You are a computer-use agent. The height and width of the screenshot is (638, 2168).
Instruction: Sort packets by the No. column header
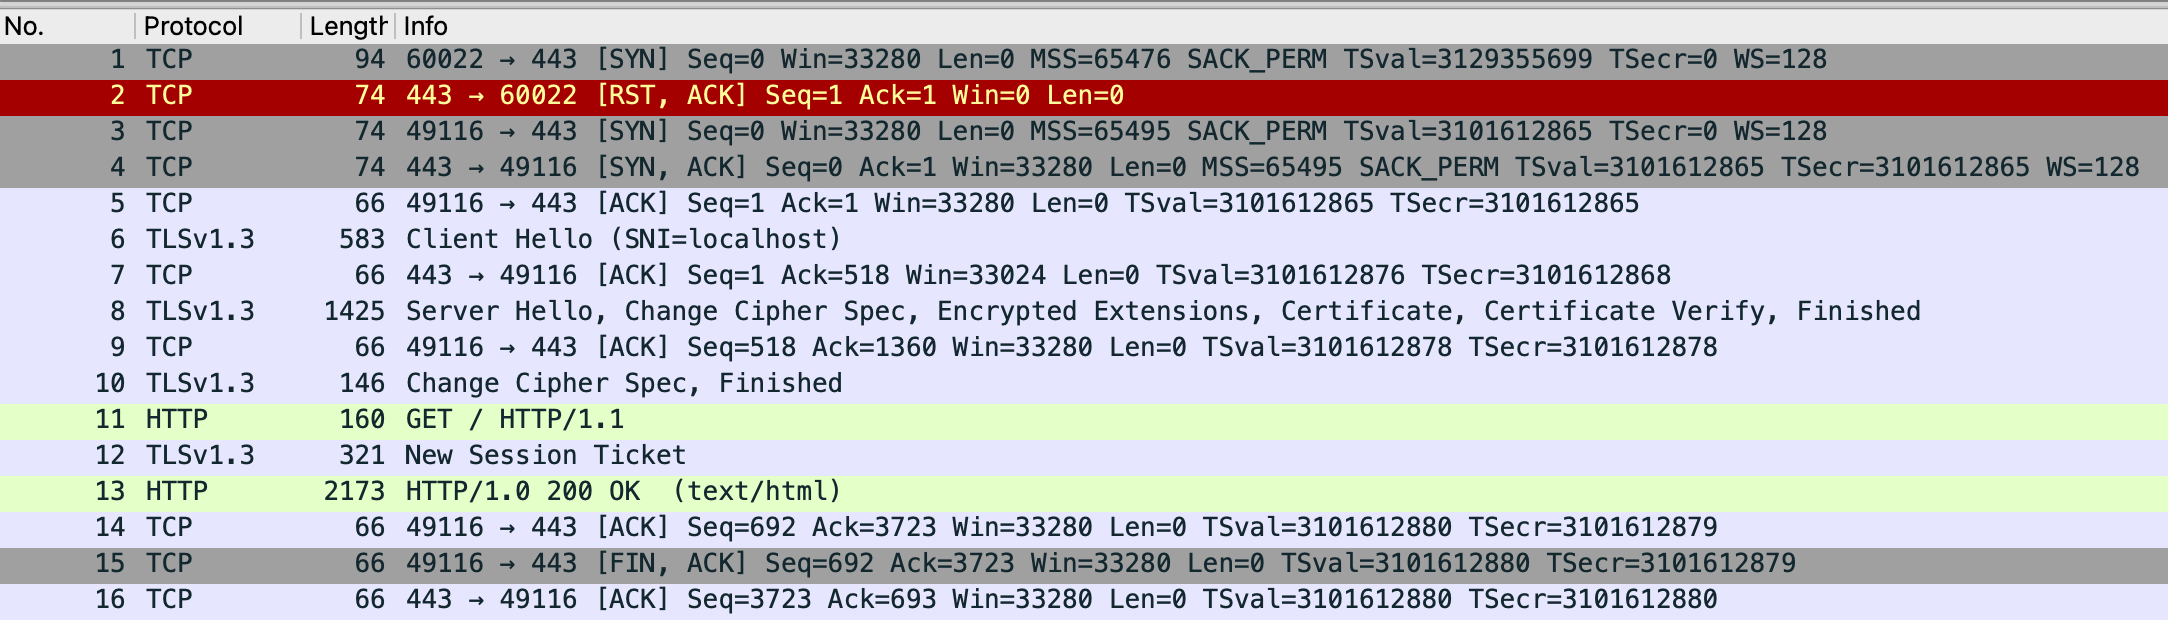tap(67, 26)
